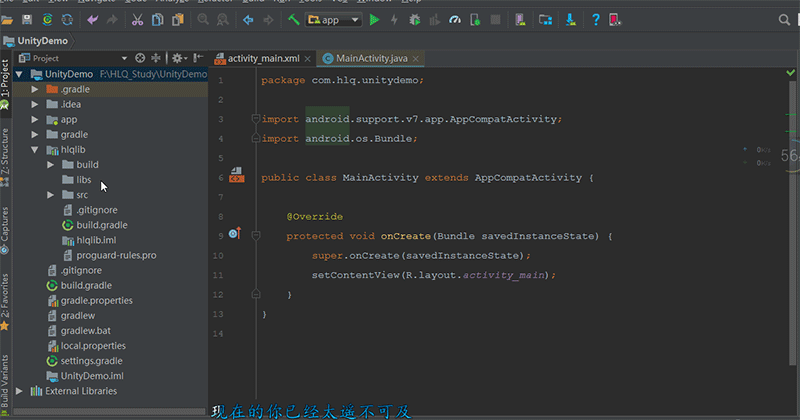Click the Undo arrow in toolbar

[93, 19]
